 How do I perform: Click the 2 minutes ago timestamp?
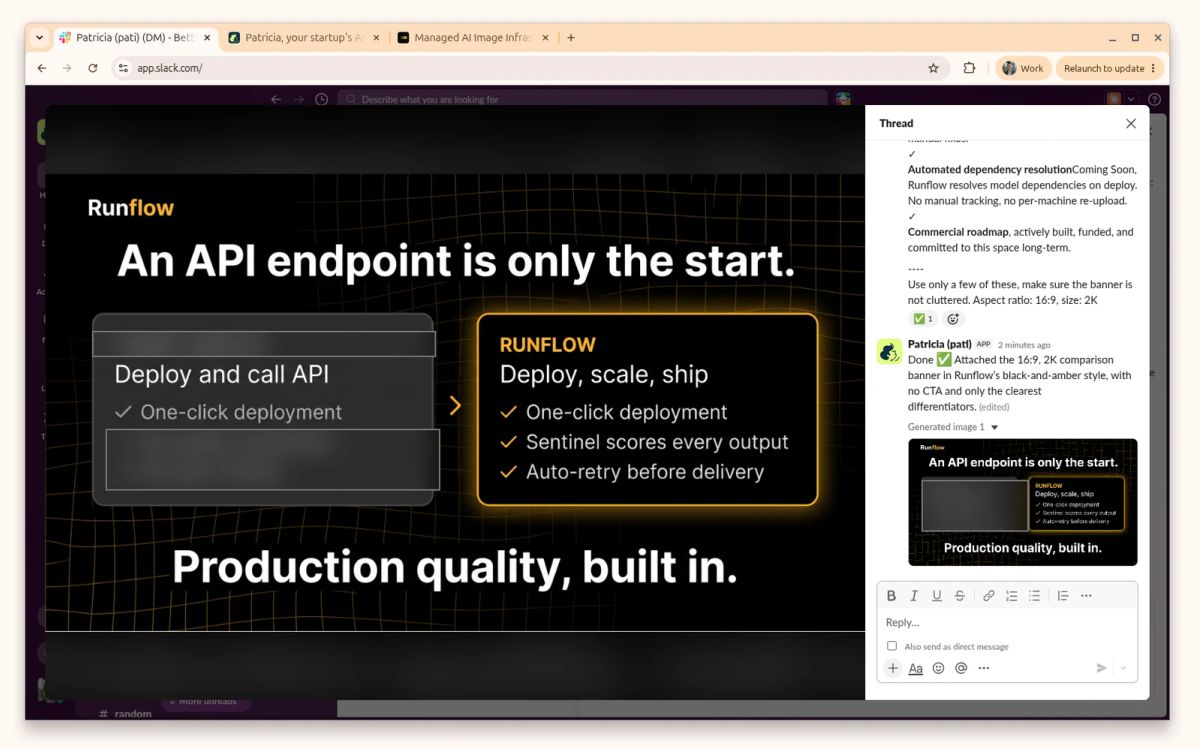pos(1023,345)
